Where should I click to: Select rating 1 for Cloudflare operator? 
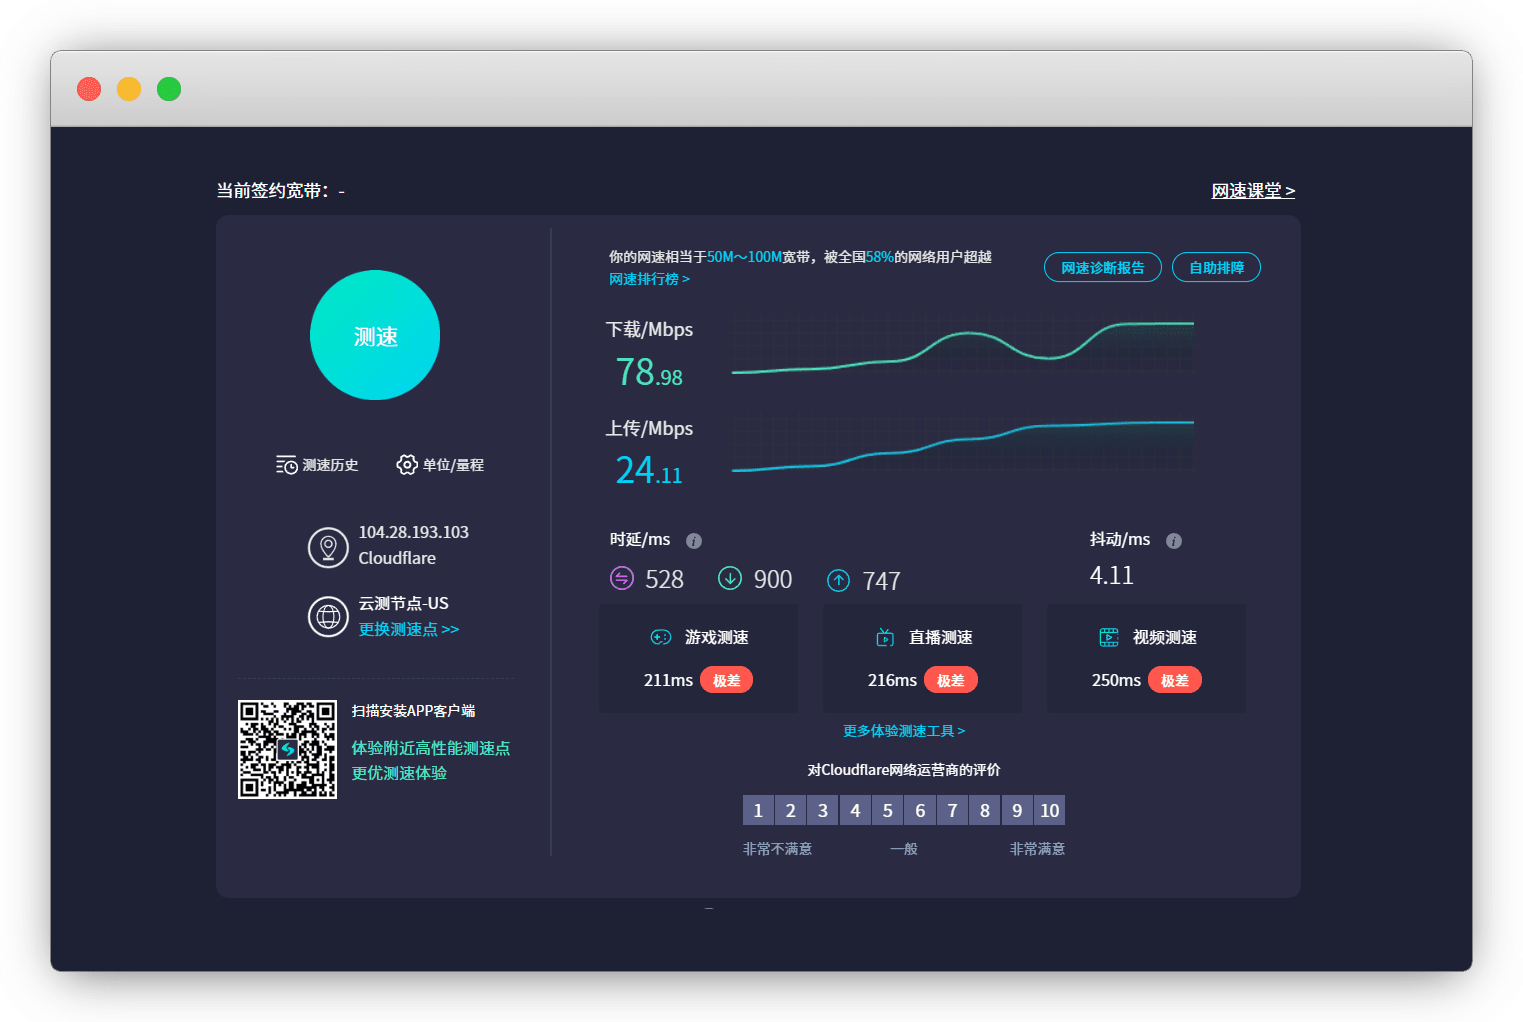(758, 810)
